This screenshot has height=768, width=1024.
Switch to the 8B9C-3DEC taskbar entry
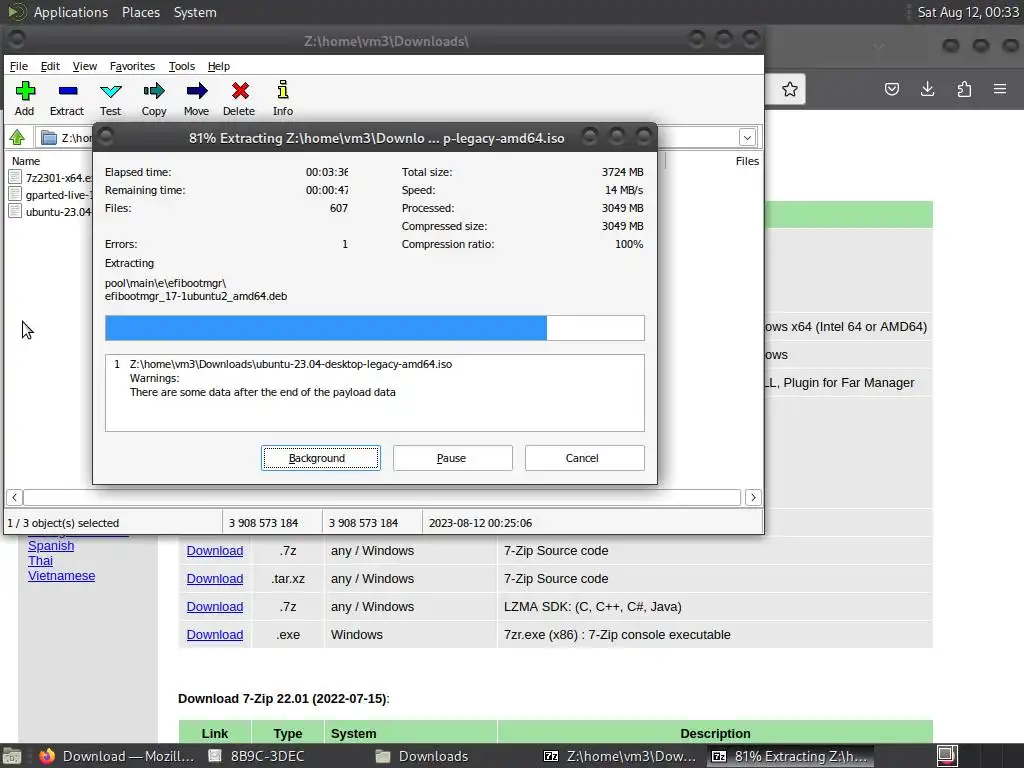point(257,756)
